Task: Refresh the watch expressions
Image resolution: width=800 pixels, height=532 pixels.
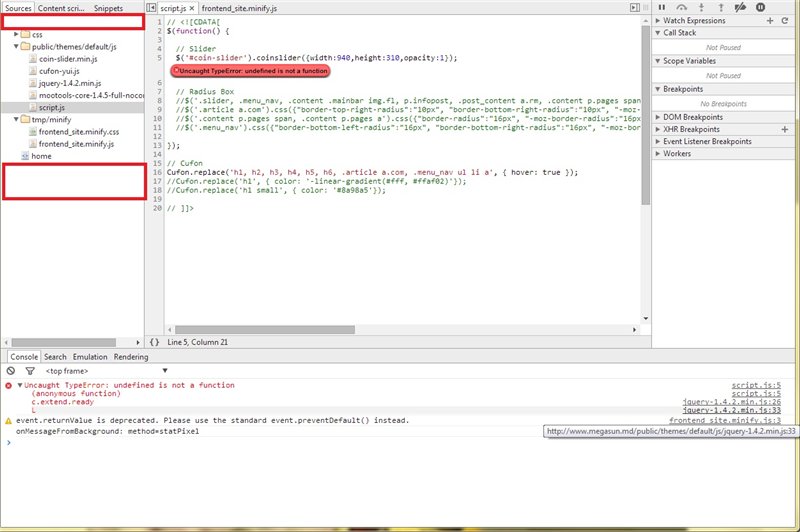Action: pyautogui.click(x=785, y=20)
